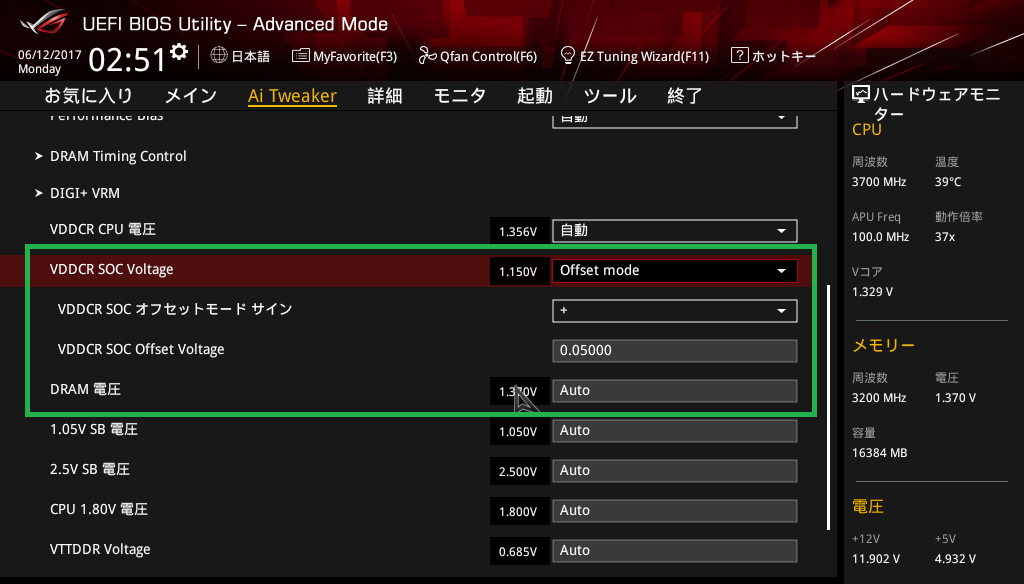Expand DRAM Timing Control submenu

[x=118, y=156]
